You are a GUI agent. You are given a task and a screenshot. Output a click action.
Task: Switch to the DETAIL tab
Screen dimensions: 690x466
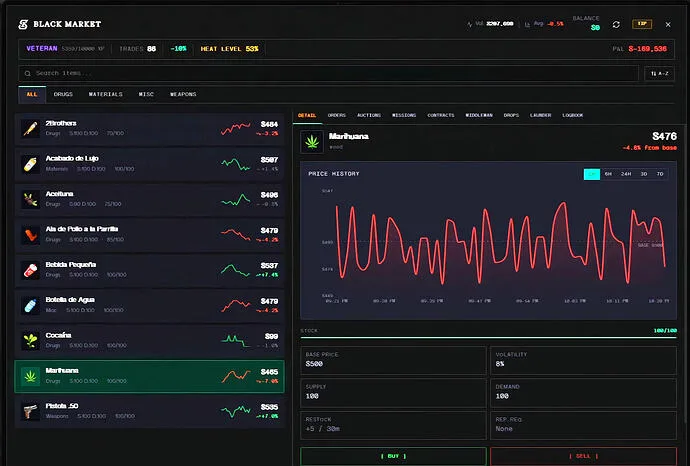[307, 115]
